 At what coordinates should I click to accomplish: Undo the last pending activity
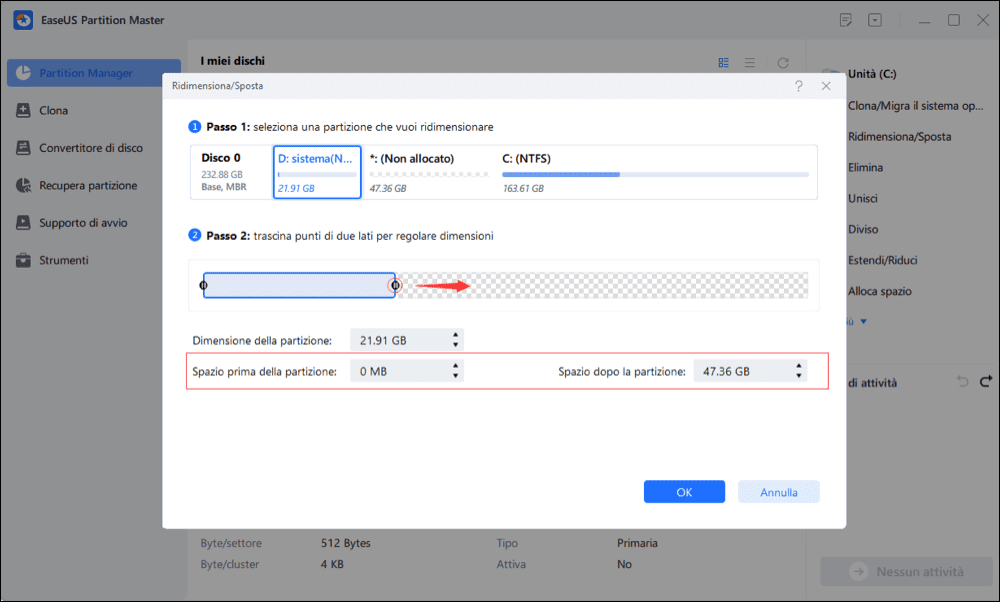(x=963, y=381)
